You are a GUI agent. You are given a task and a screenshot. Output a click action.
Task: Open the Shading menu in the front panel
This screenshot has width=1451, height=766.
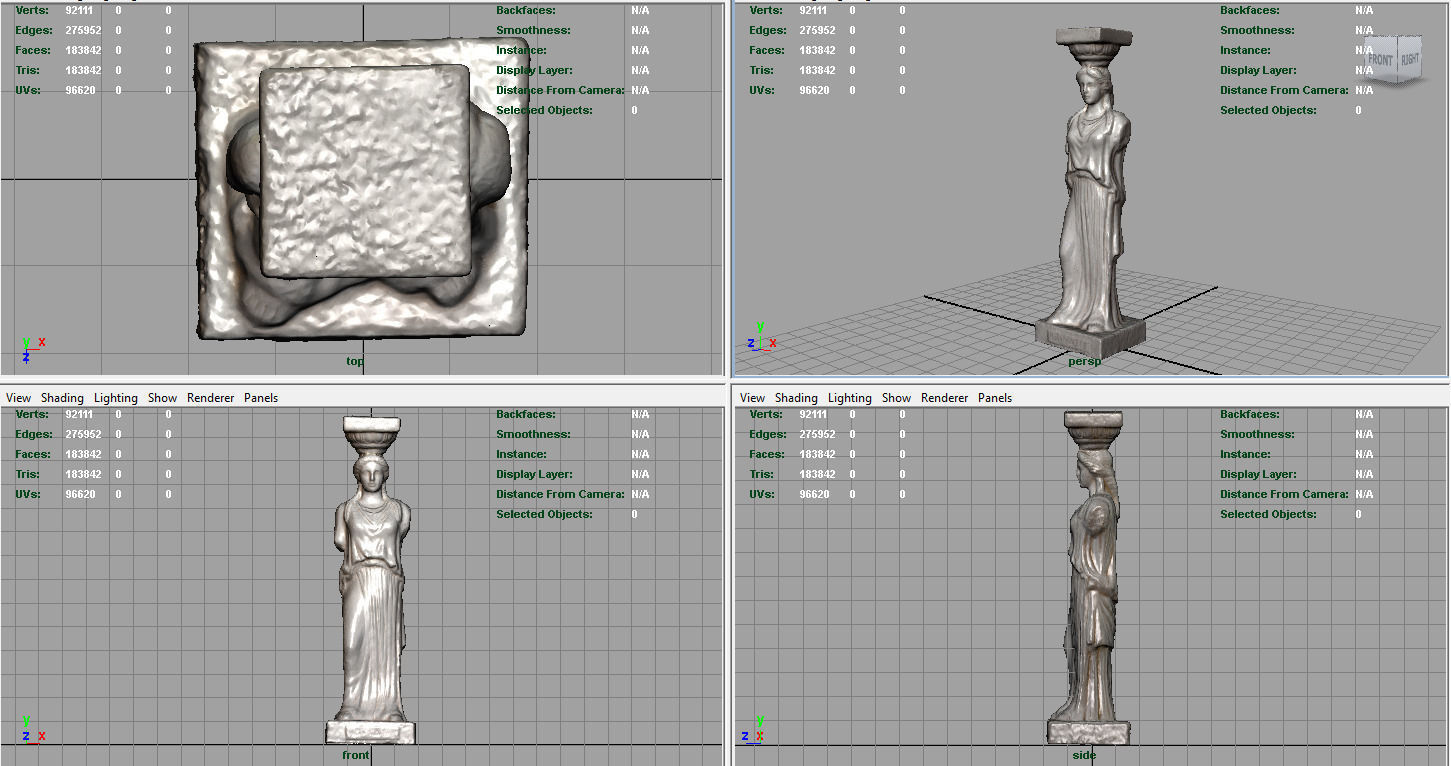[x=62, y=398]
